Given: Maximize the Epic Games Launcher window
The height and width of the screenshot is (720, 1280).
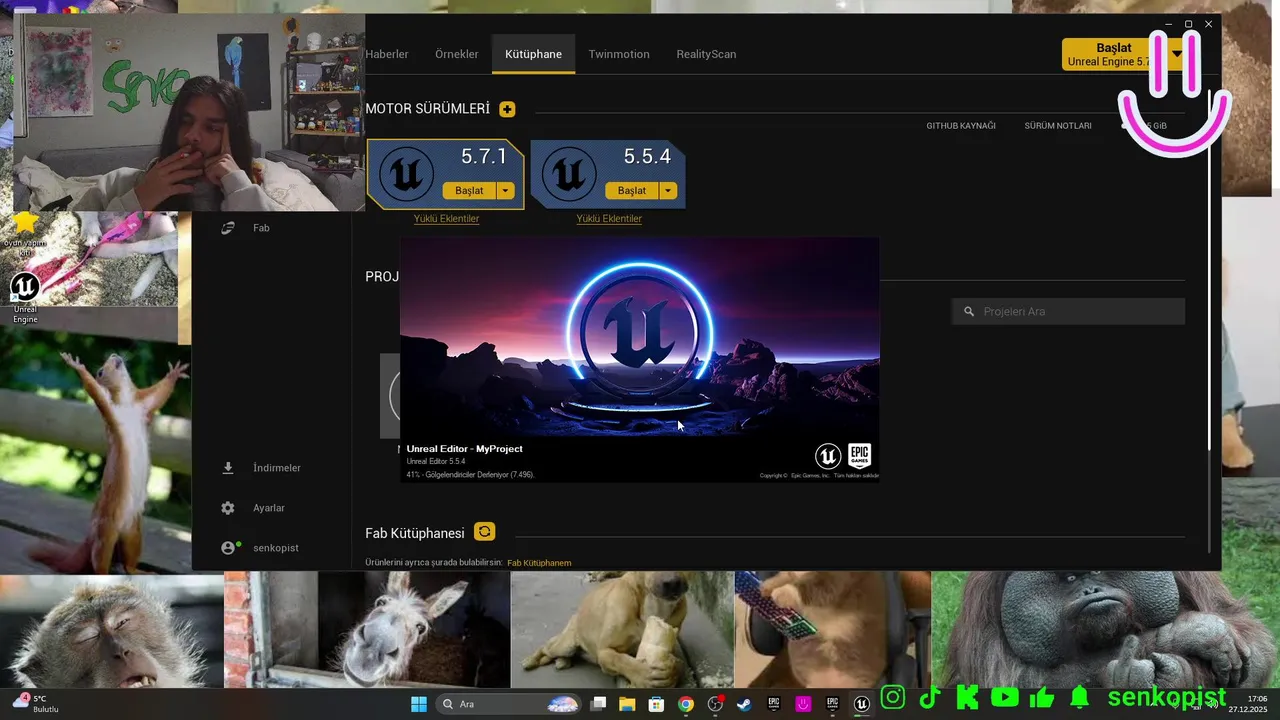Looking at the screenshot, I should click(1188, 24).
